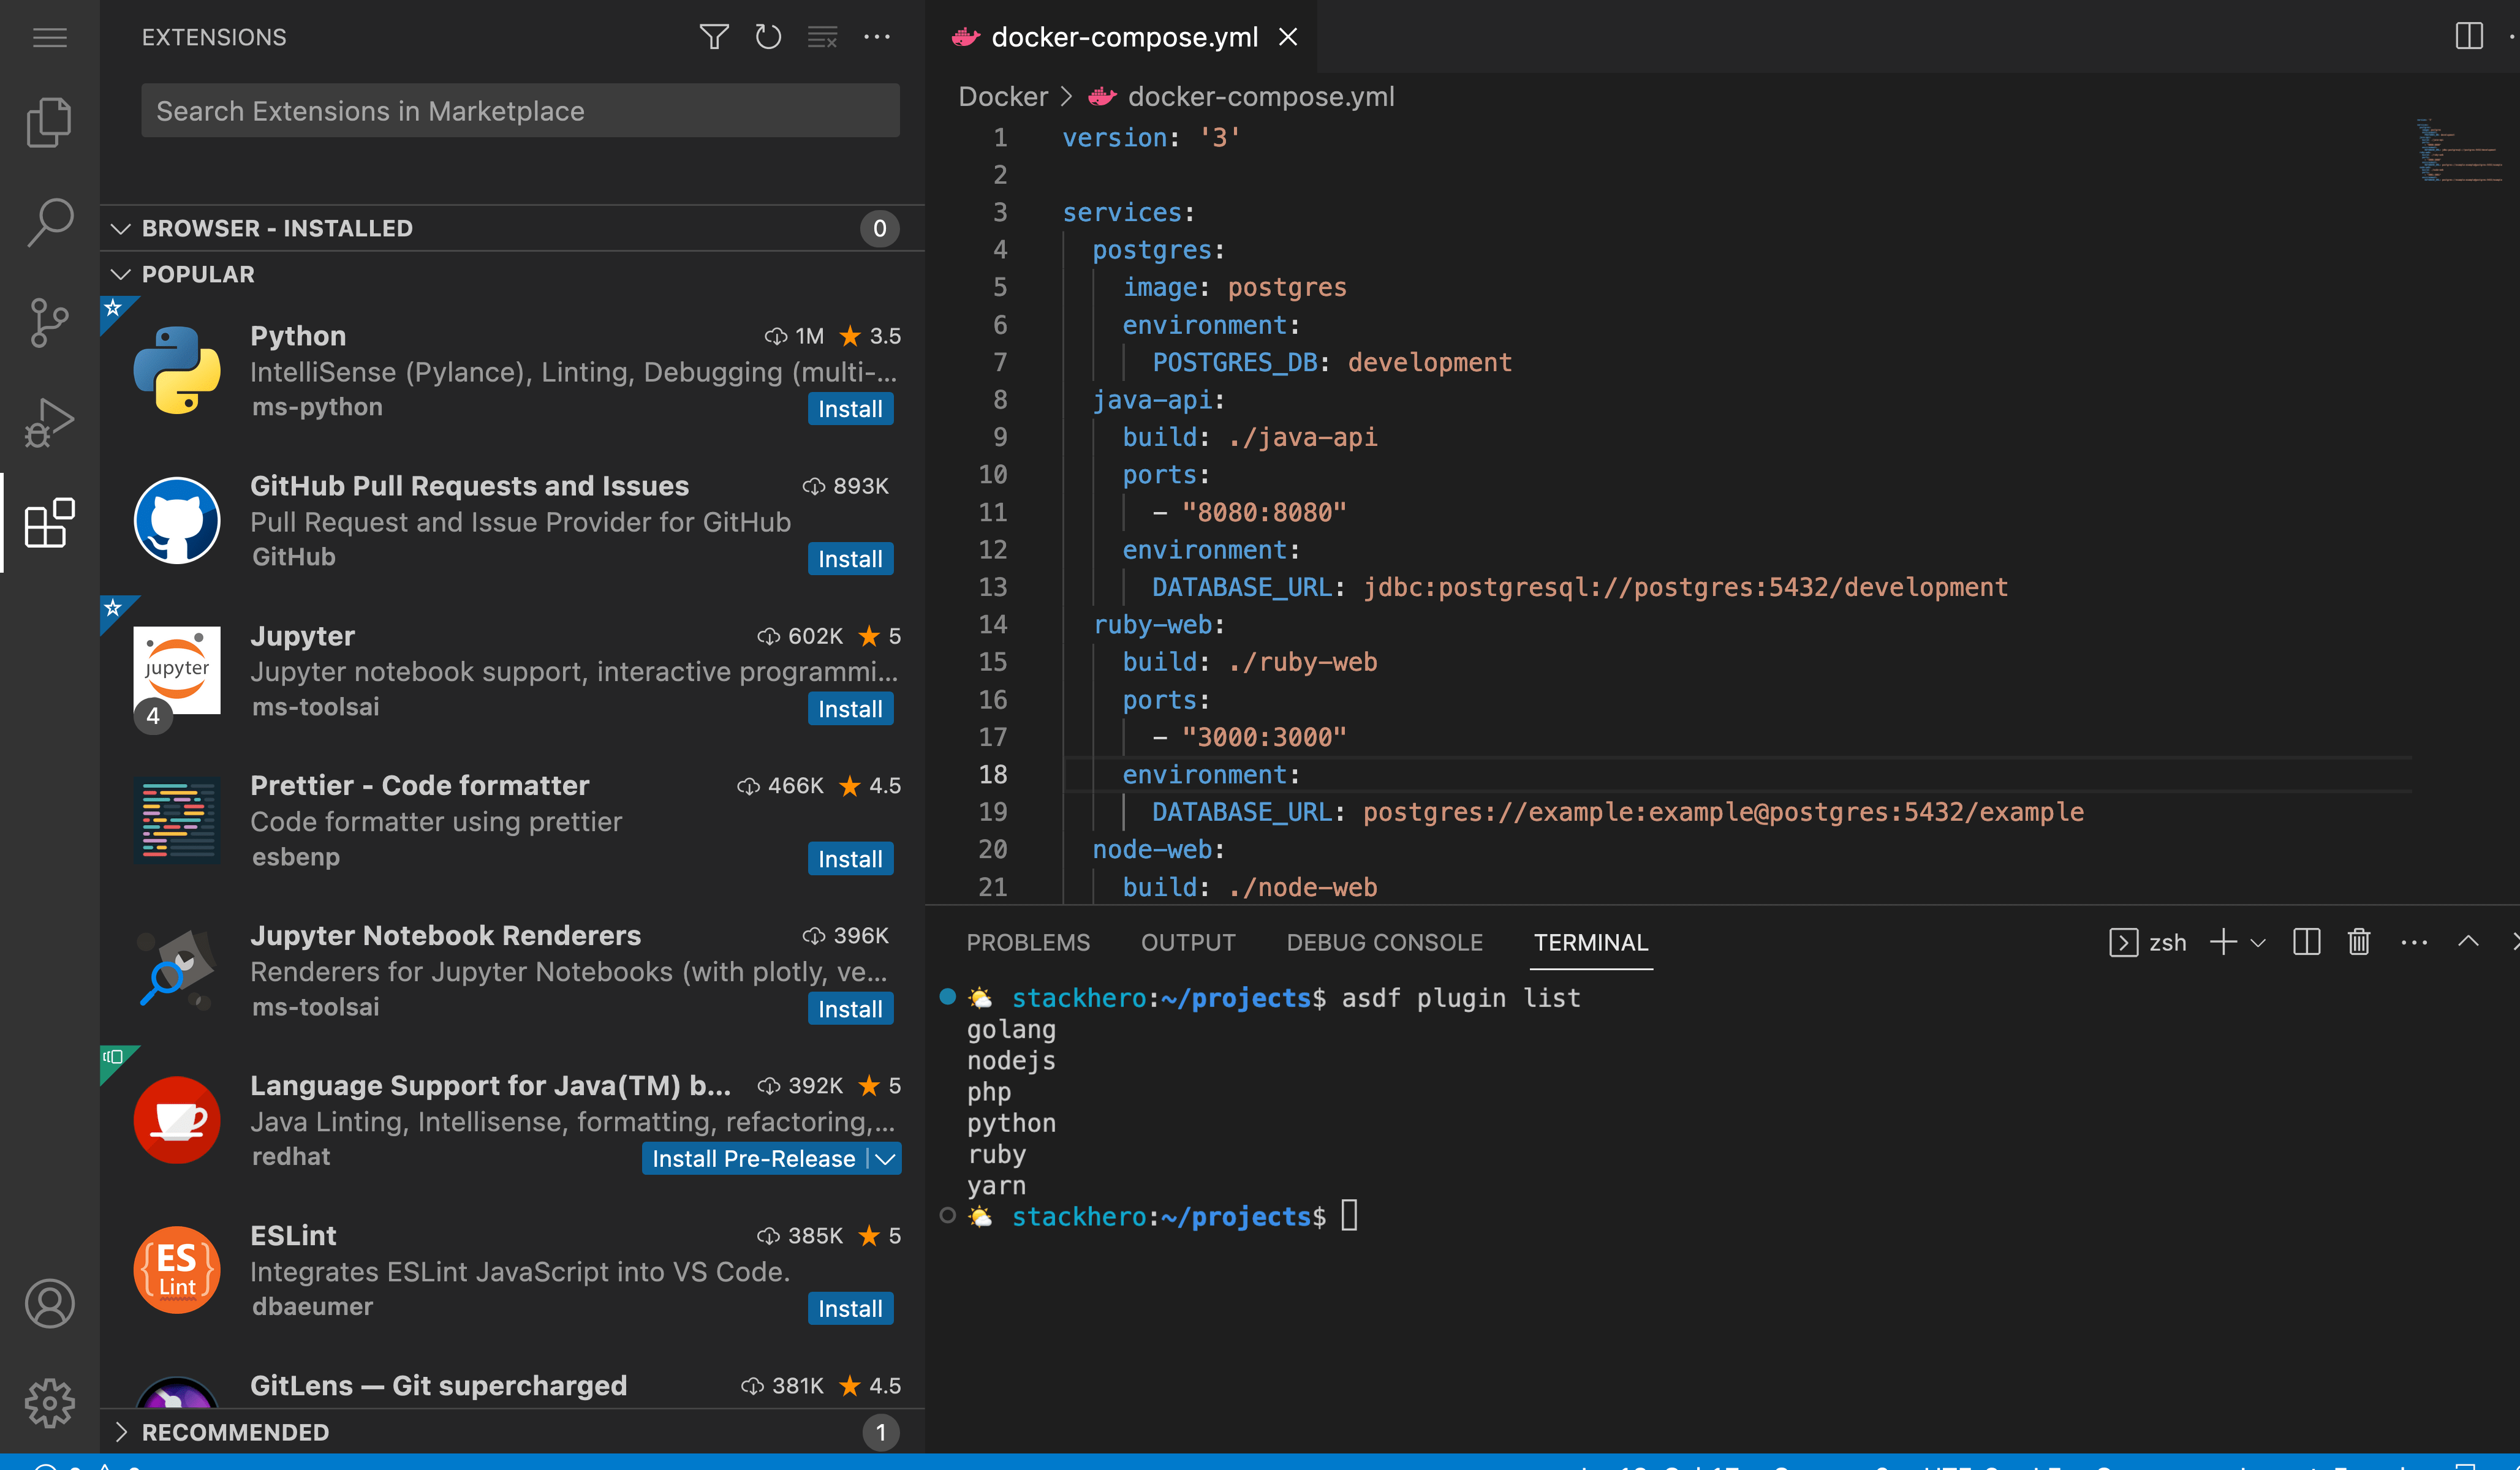Open the Run and Debug view
Image resolution: width=2520 pixels, height=1470 pixels.
pyautogui.click(x=49, y=421)
